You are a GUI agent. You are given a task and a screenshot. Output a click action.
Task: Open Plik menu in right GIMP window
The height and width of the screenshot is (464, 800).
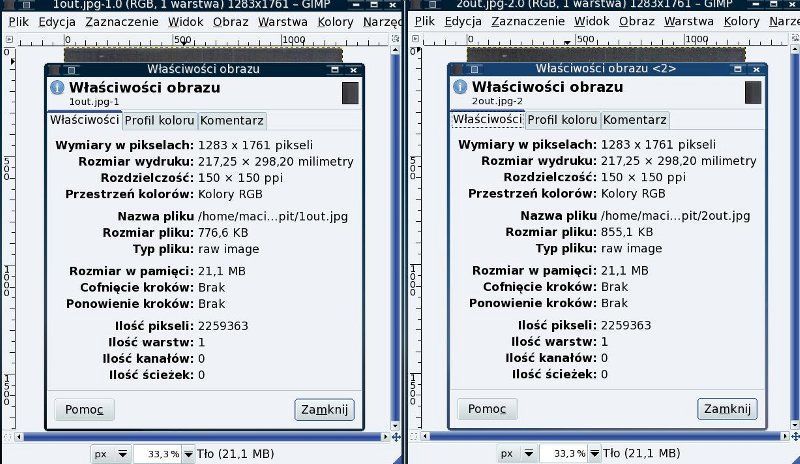(x=424, y=21)
